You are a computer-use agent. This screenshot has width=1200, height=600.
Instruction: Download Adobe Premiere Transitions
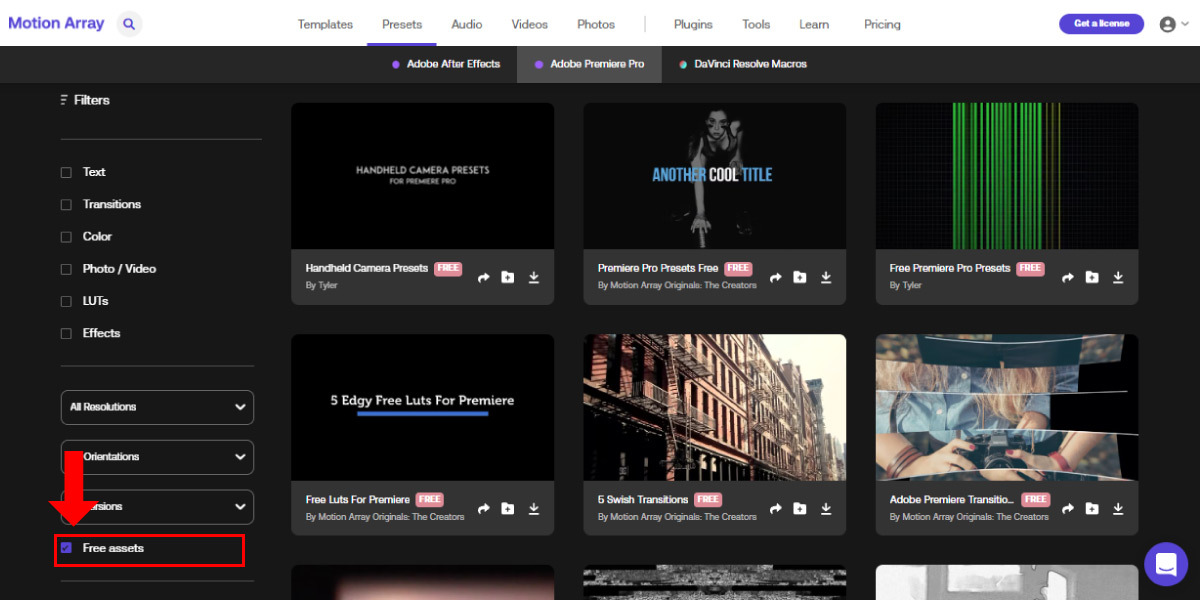(1118, 508)
